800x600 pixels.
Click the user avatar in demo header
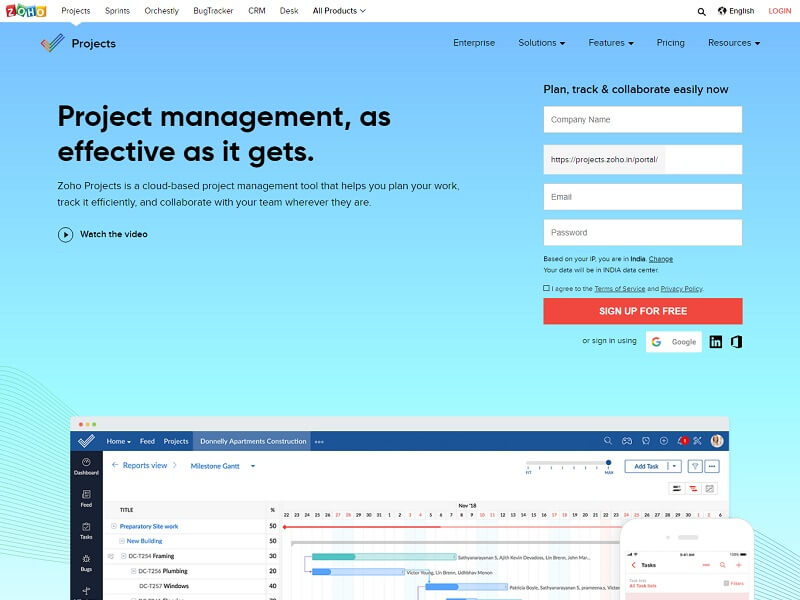point(717,441)
